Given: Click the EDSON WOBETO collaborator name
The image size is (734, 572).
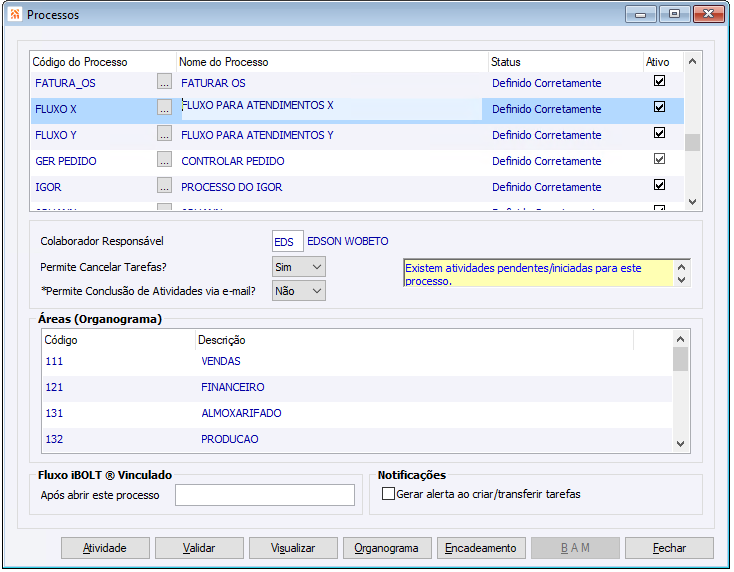Looking at the screenshot, I should coord(347,241).
